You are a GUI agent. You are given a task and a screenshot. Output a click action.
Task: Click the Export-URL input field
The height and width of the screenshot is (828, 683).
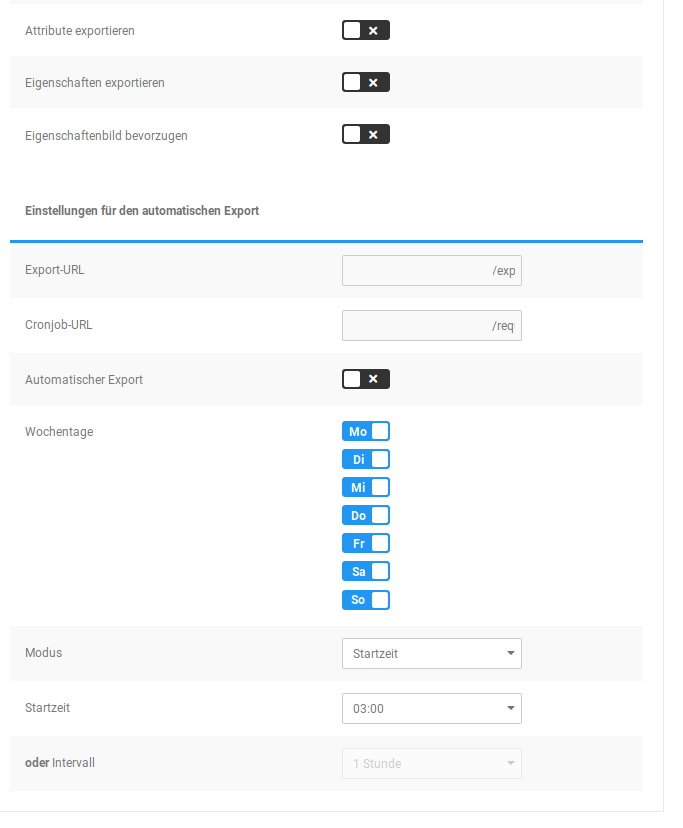(x=431, y=271)
